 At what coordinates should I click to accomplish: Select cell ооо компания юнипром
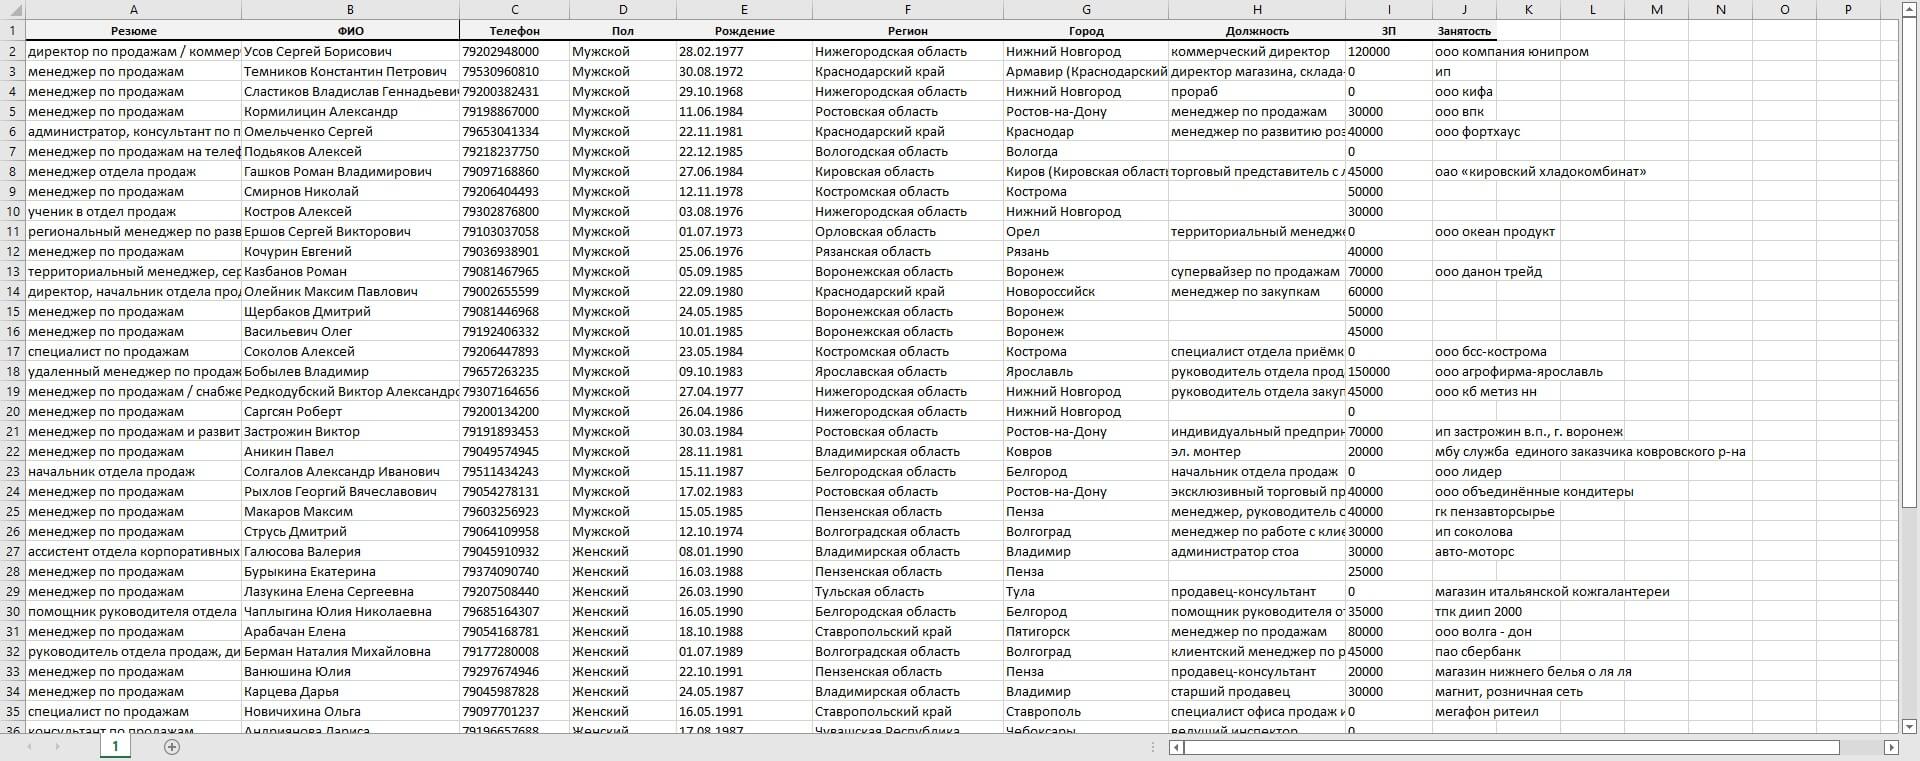click(1511, 51)
